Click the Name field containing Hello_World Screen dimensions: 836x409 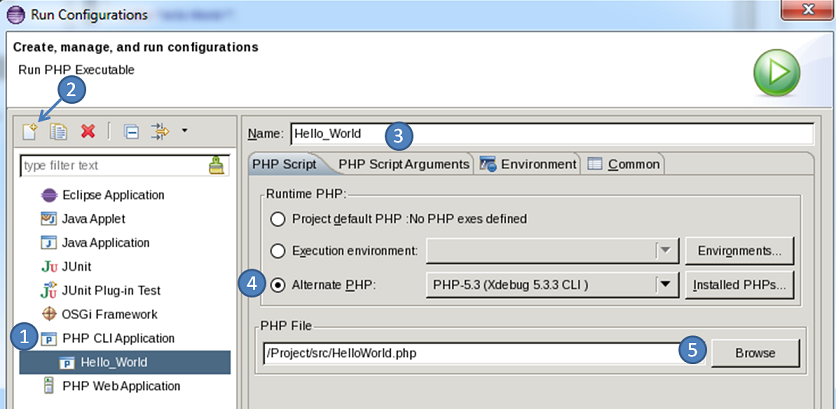552,134
